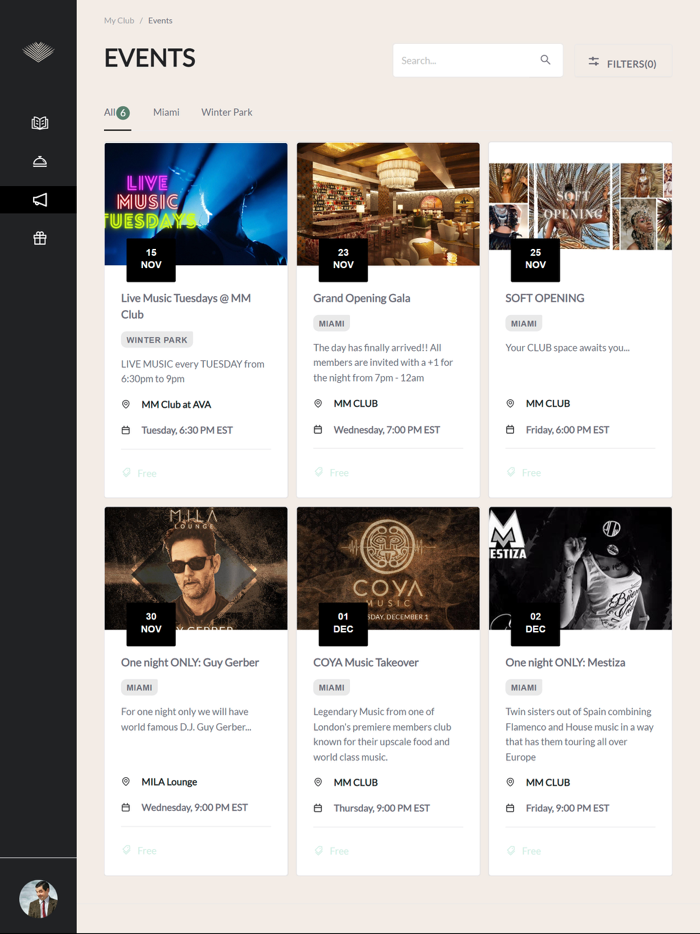Click price tag icon in Live Music Tuesdays card

click(126, 473)
